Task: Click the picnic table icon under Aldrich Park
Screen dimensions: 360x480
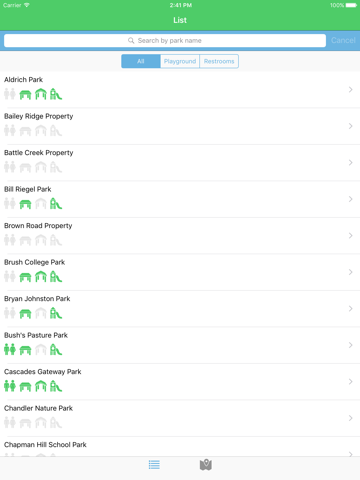Action: tap(25, 95)
